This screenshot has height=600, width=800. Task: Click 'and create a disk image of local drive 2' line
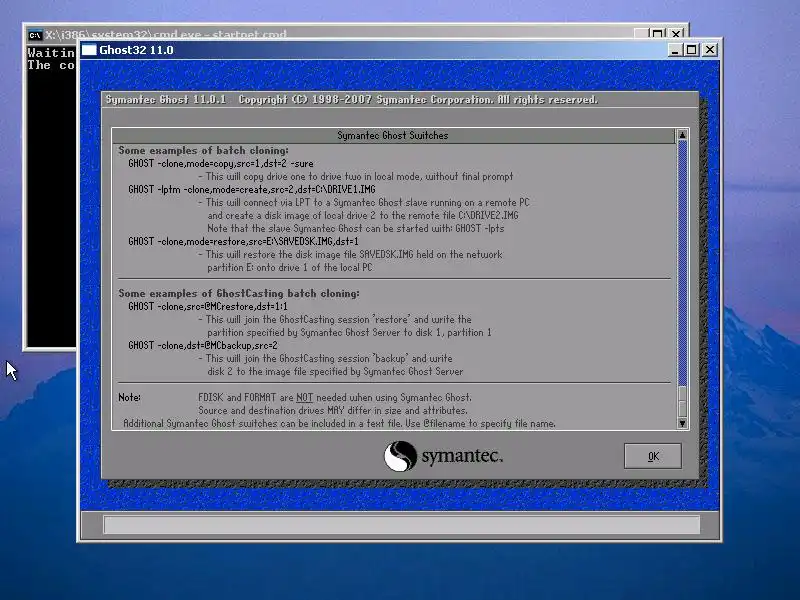363,215
